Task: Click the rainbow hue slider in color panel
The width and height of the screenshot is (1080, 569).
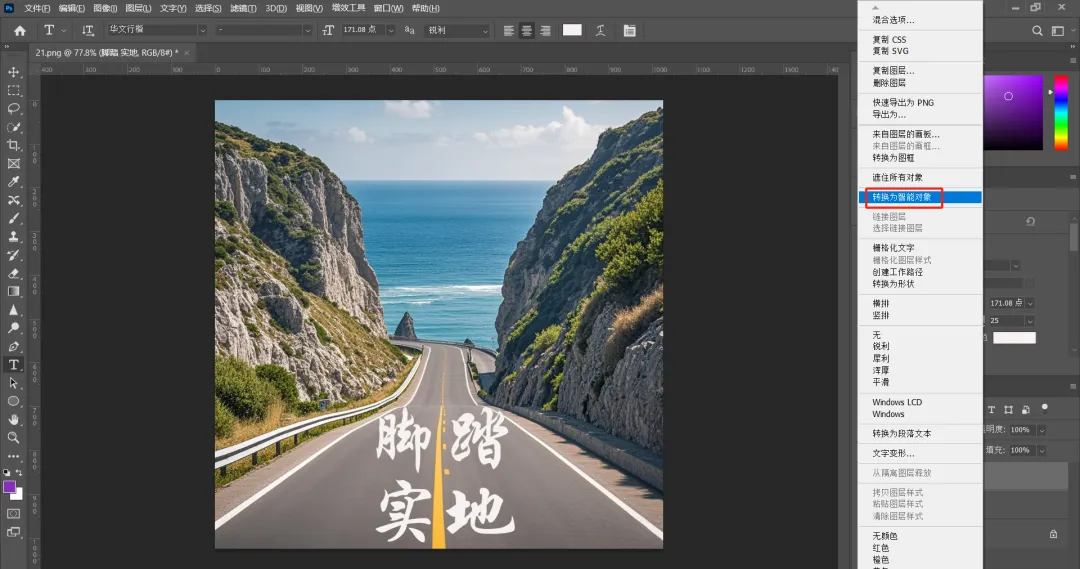Action: [1061, 112]
